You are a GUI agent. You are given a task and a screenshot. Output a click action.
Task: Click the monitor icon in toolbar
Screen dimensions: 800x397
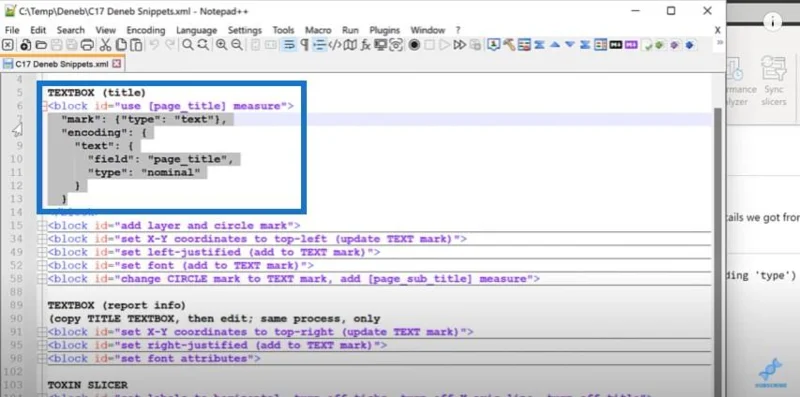[380, 45]
